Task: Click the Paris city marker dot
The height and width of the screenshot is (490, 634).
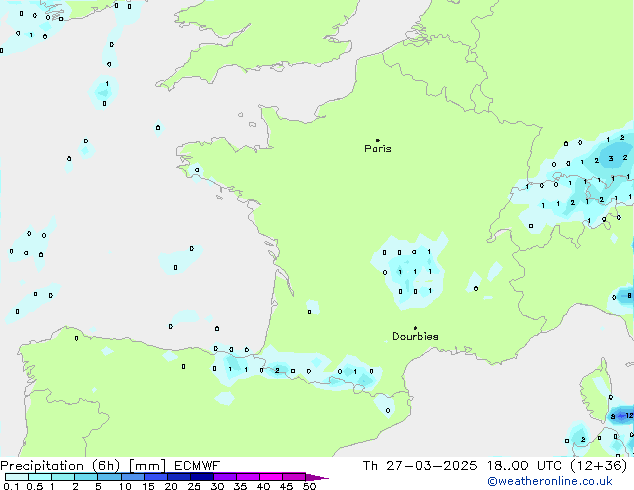Action: pos(377,141)
